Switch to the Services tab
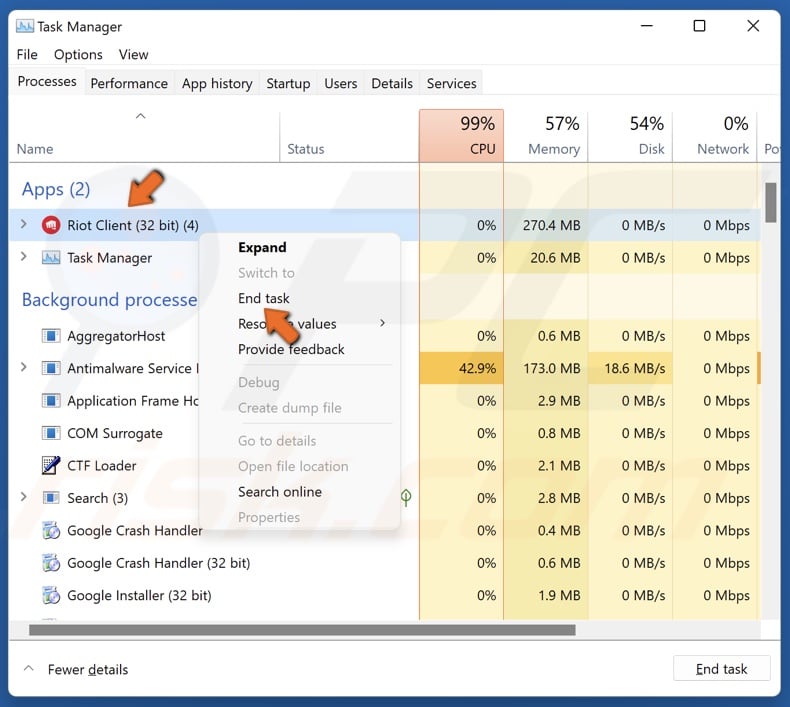This screenshot has width=790, height=707. tap(451, 83)
